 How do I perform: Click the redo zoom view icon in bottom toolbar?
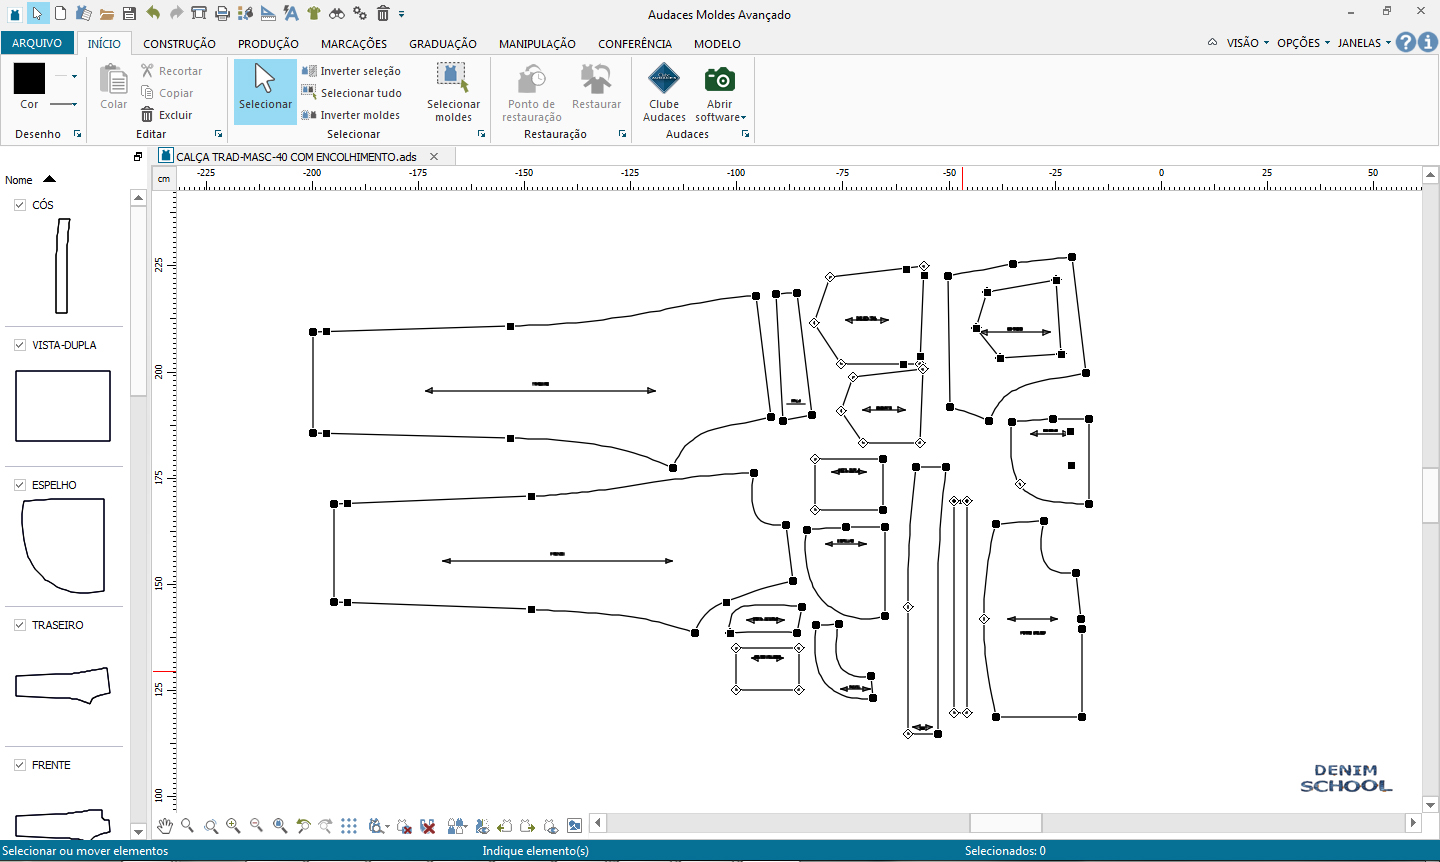[325, 826]
